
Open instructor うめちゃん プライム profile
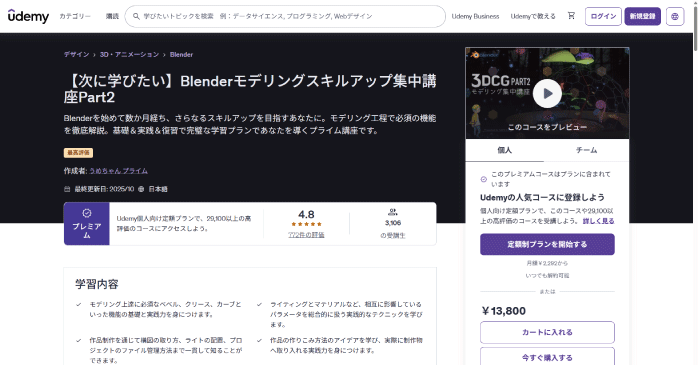[118, 170]
